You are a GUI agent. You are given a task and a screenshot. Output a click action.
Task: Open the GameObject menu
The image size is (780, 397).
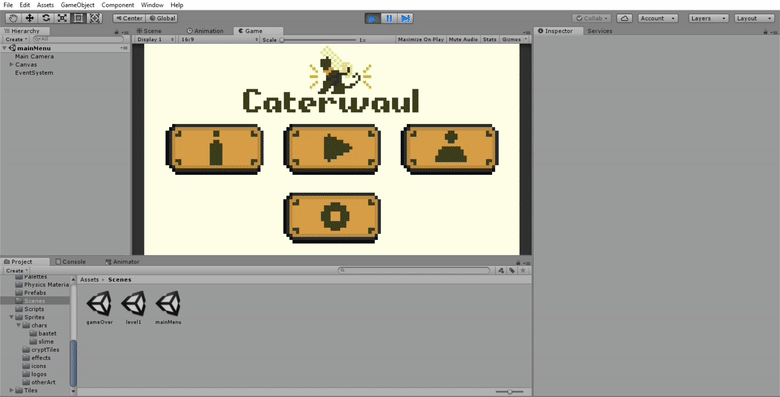click(78, 5)
